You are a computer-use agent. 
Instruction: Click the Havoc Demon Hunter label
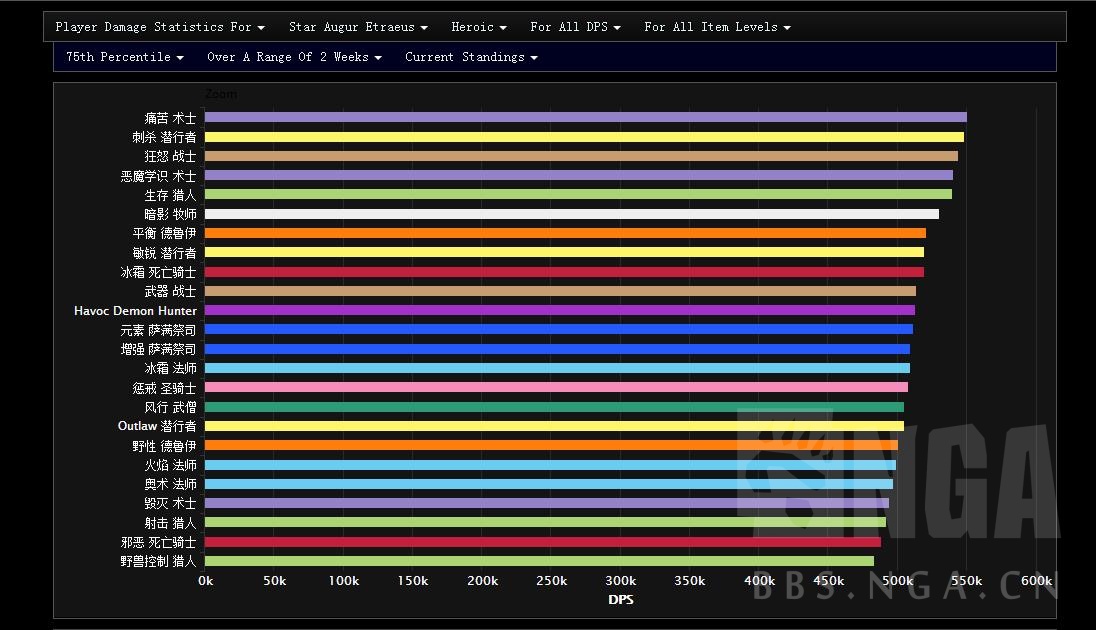(x=135, y=311)
